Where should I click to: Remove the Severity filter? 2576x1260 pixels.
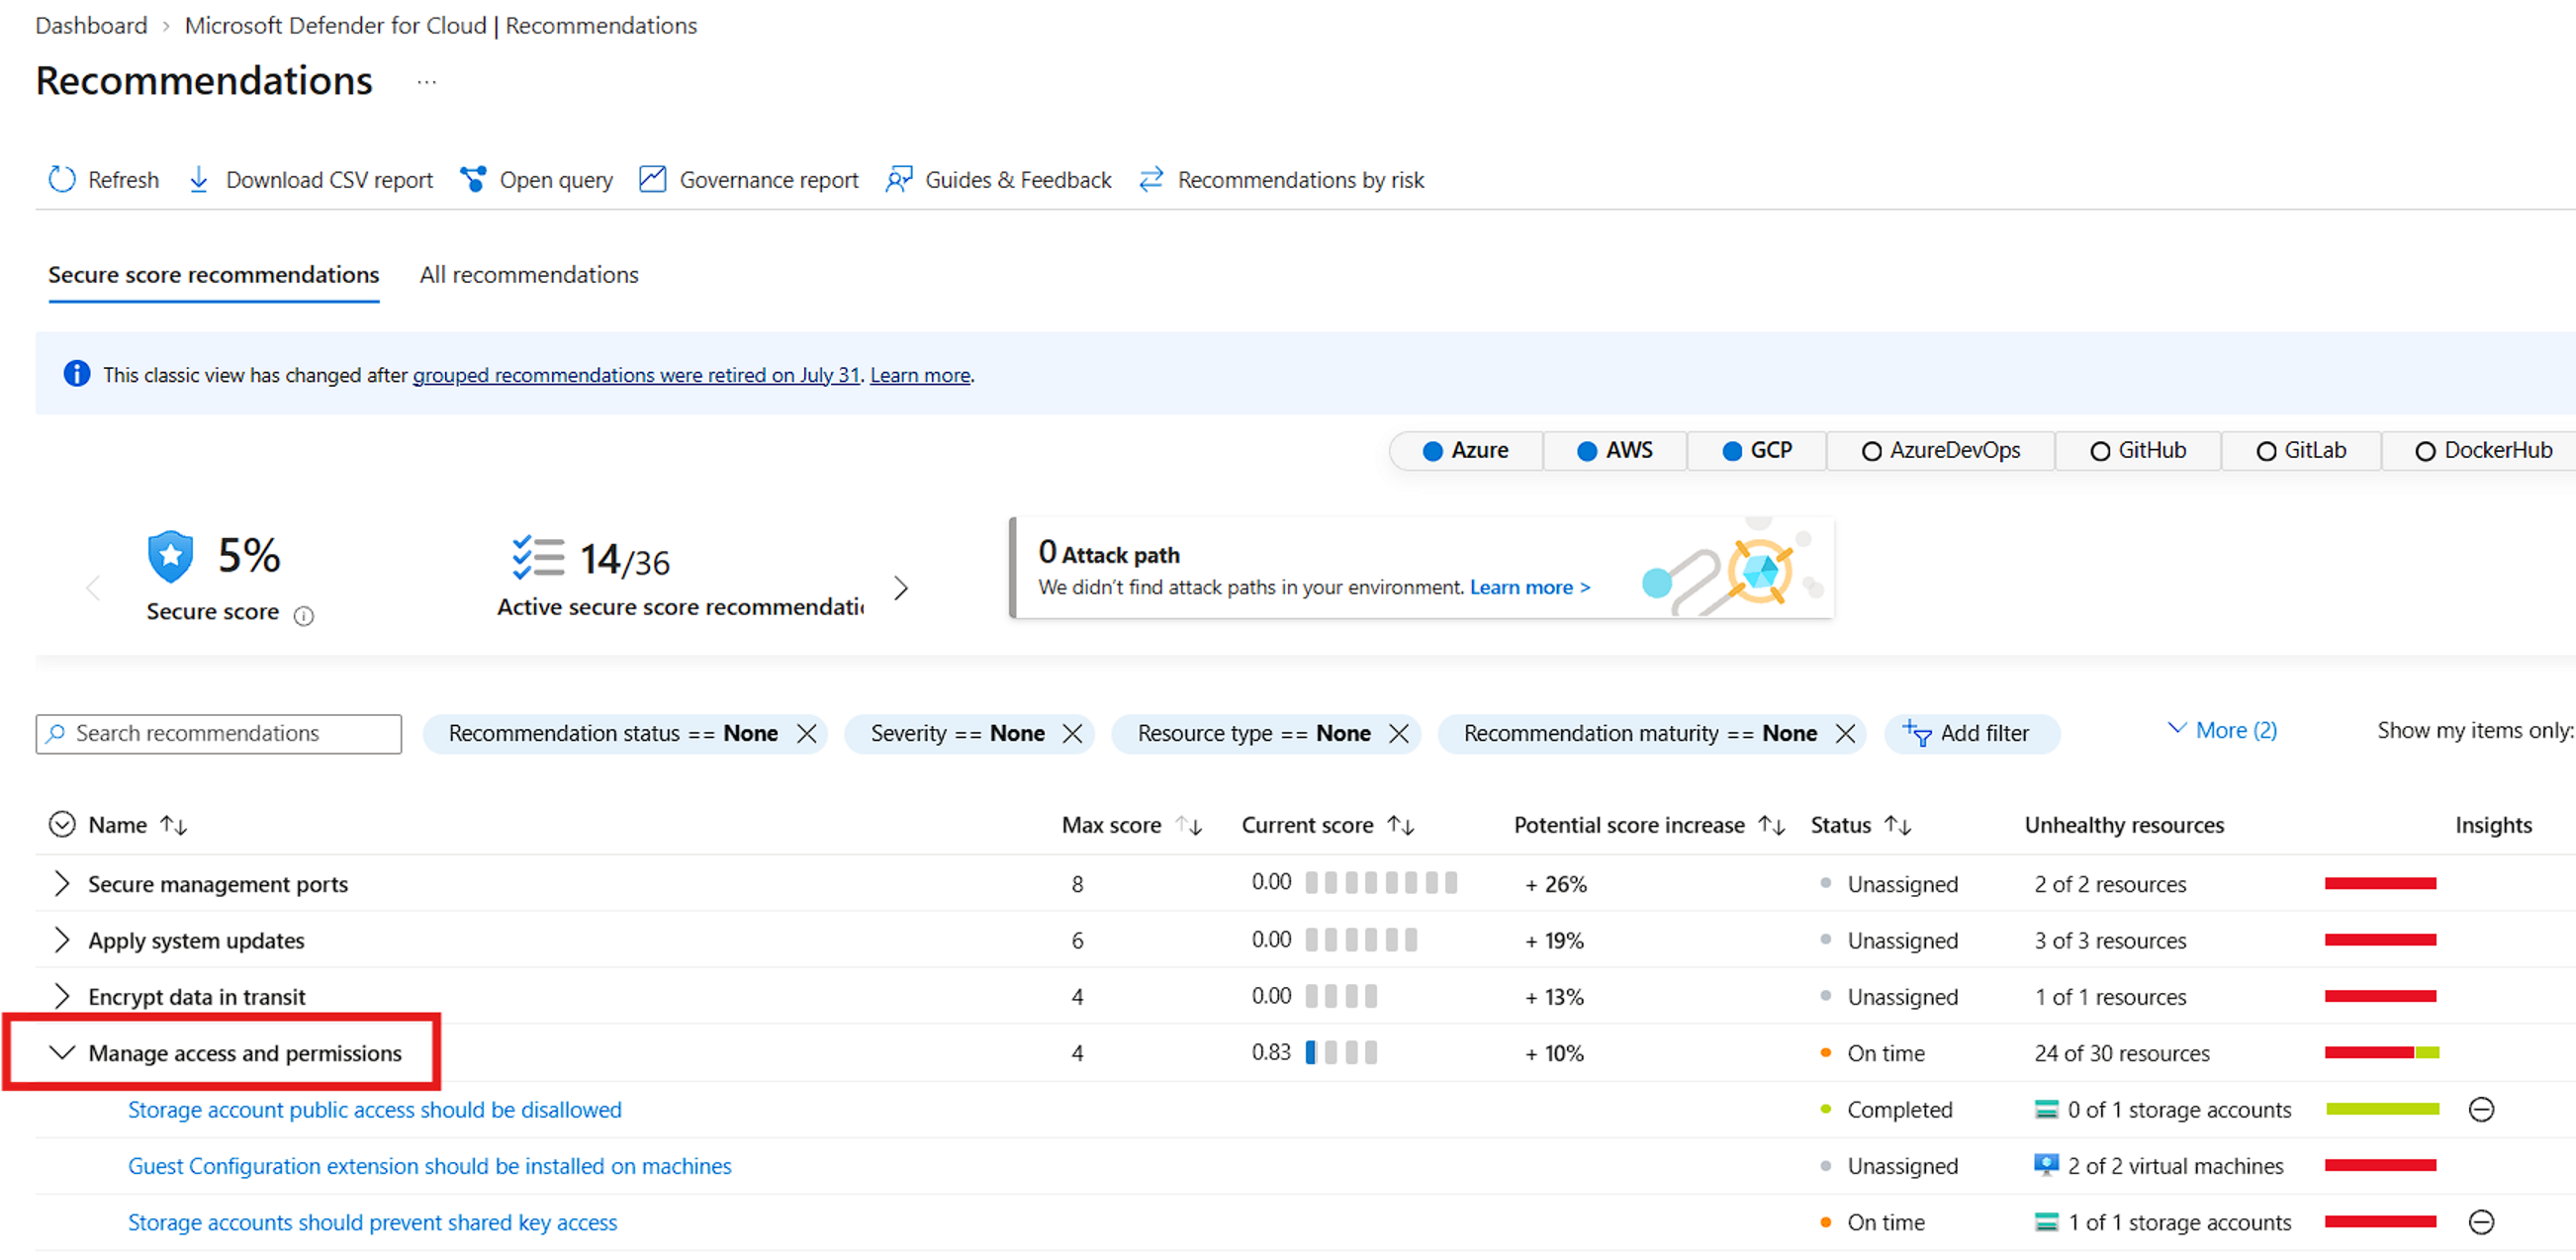tap(1072, 733)
